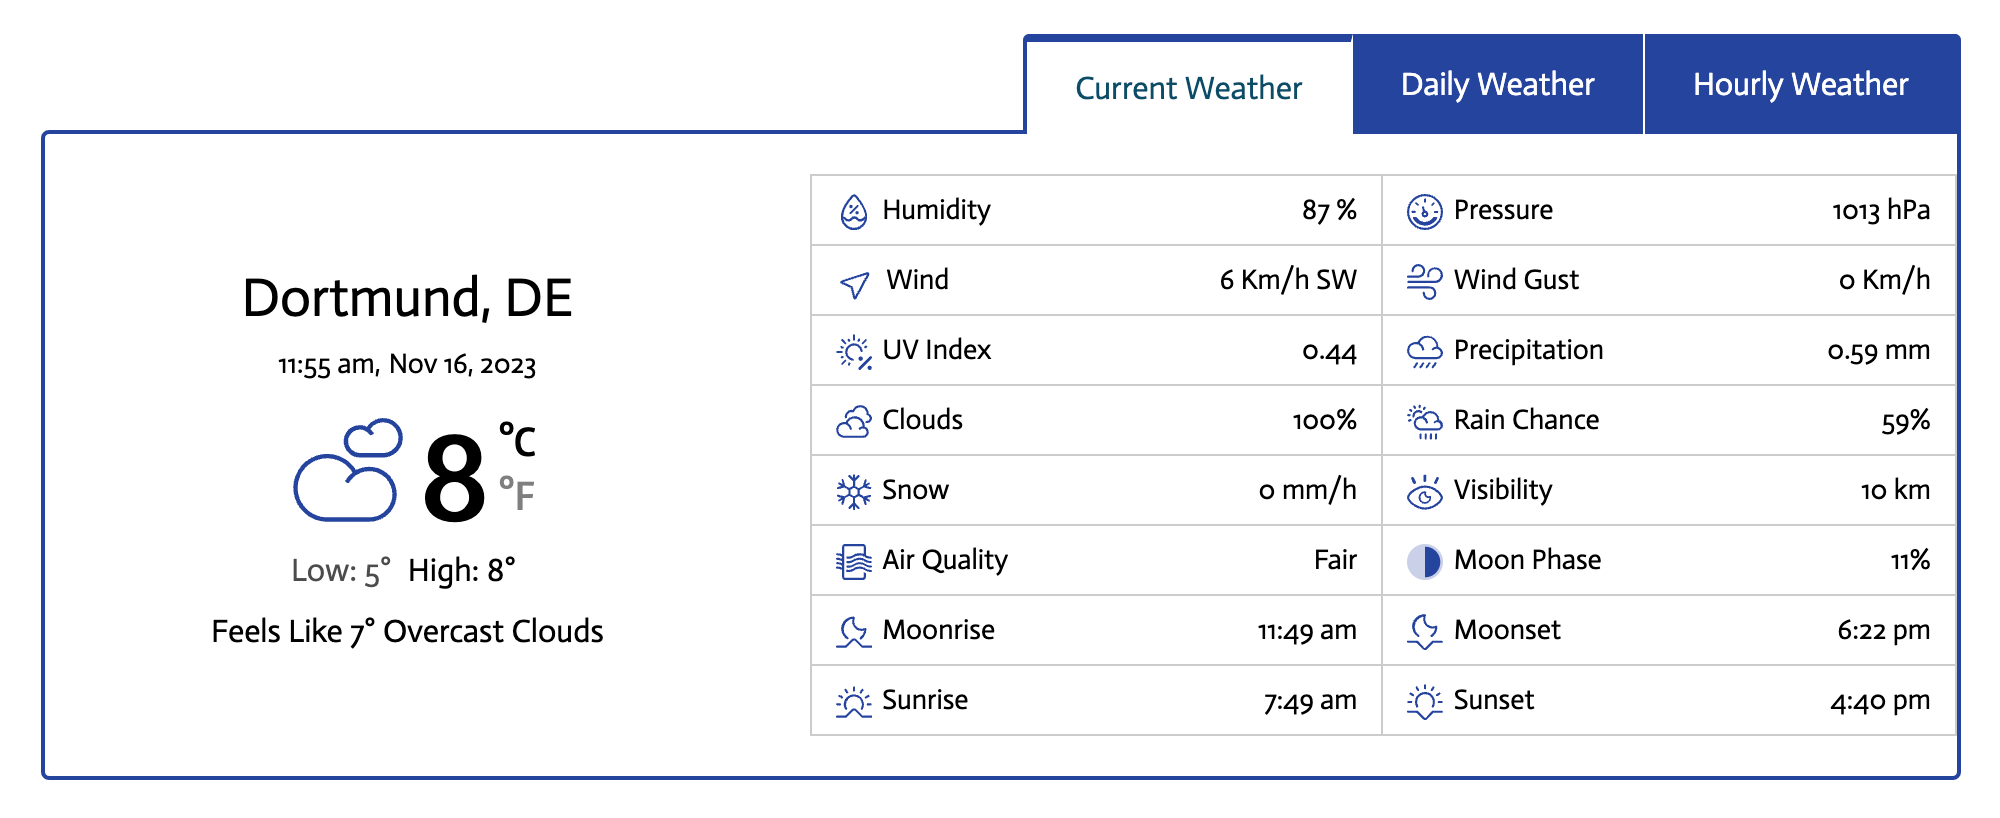The image size is (2000, 818).
Task: Click the Moon Phase half-moon indicator
Action: coord(1424,561)
